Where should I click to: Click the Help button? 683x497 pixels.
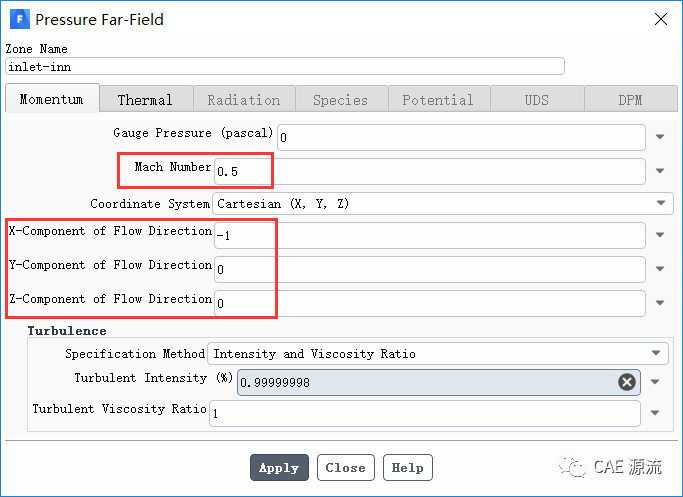(407, 467)
